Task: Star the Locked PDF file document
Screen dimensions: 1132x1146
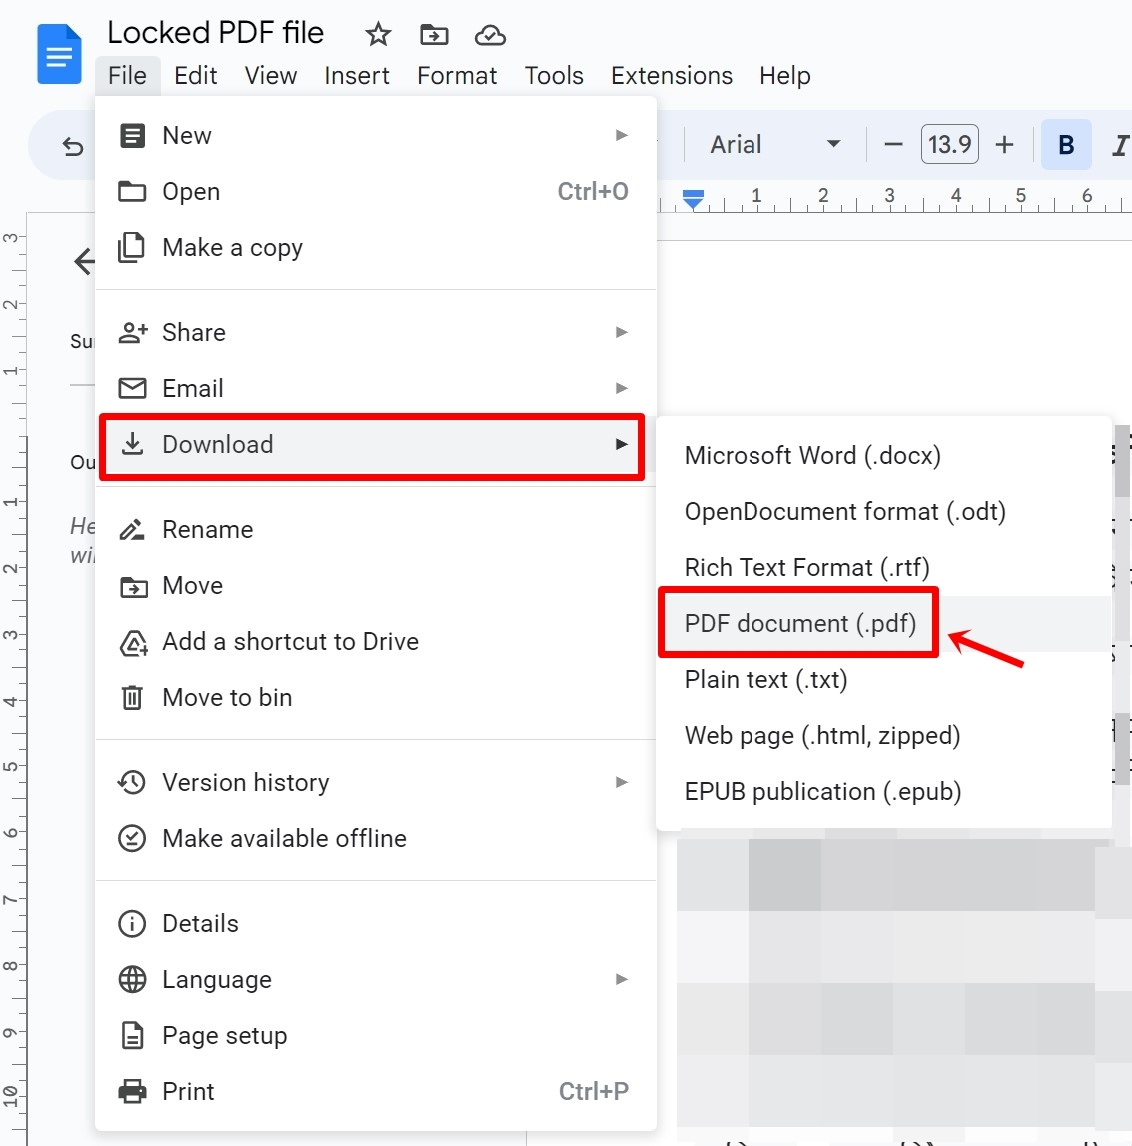Action: click(377, 34)
